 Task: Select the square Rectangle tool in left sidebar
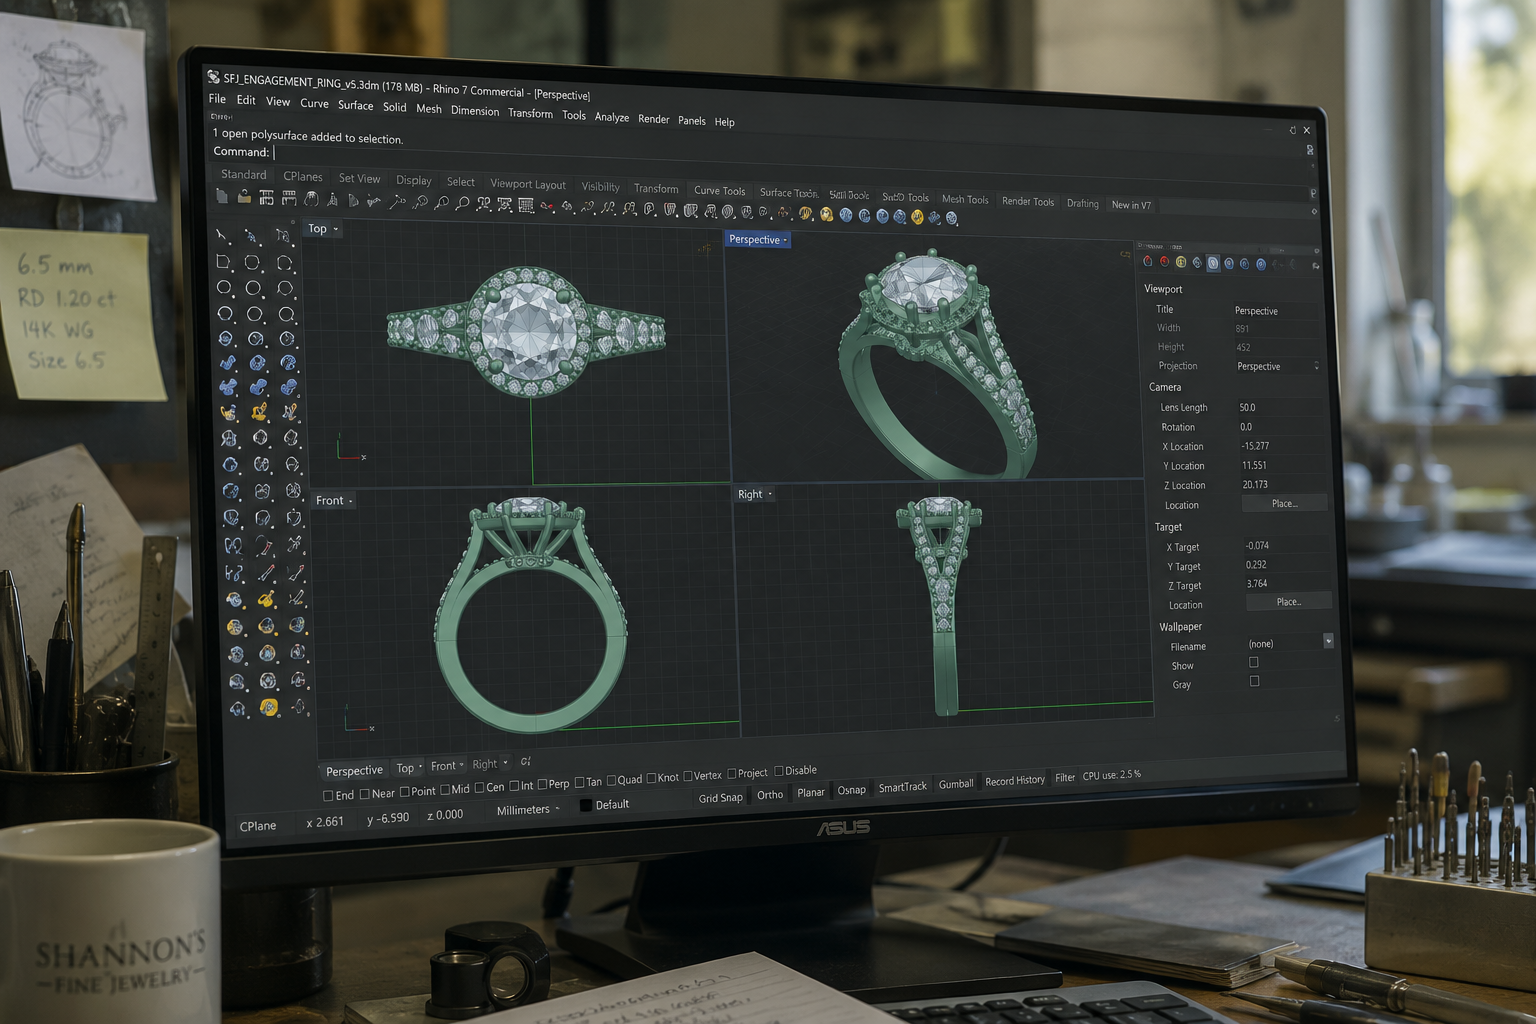tap(223, 262)
